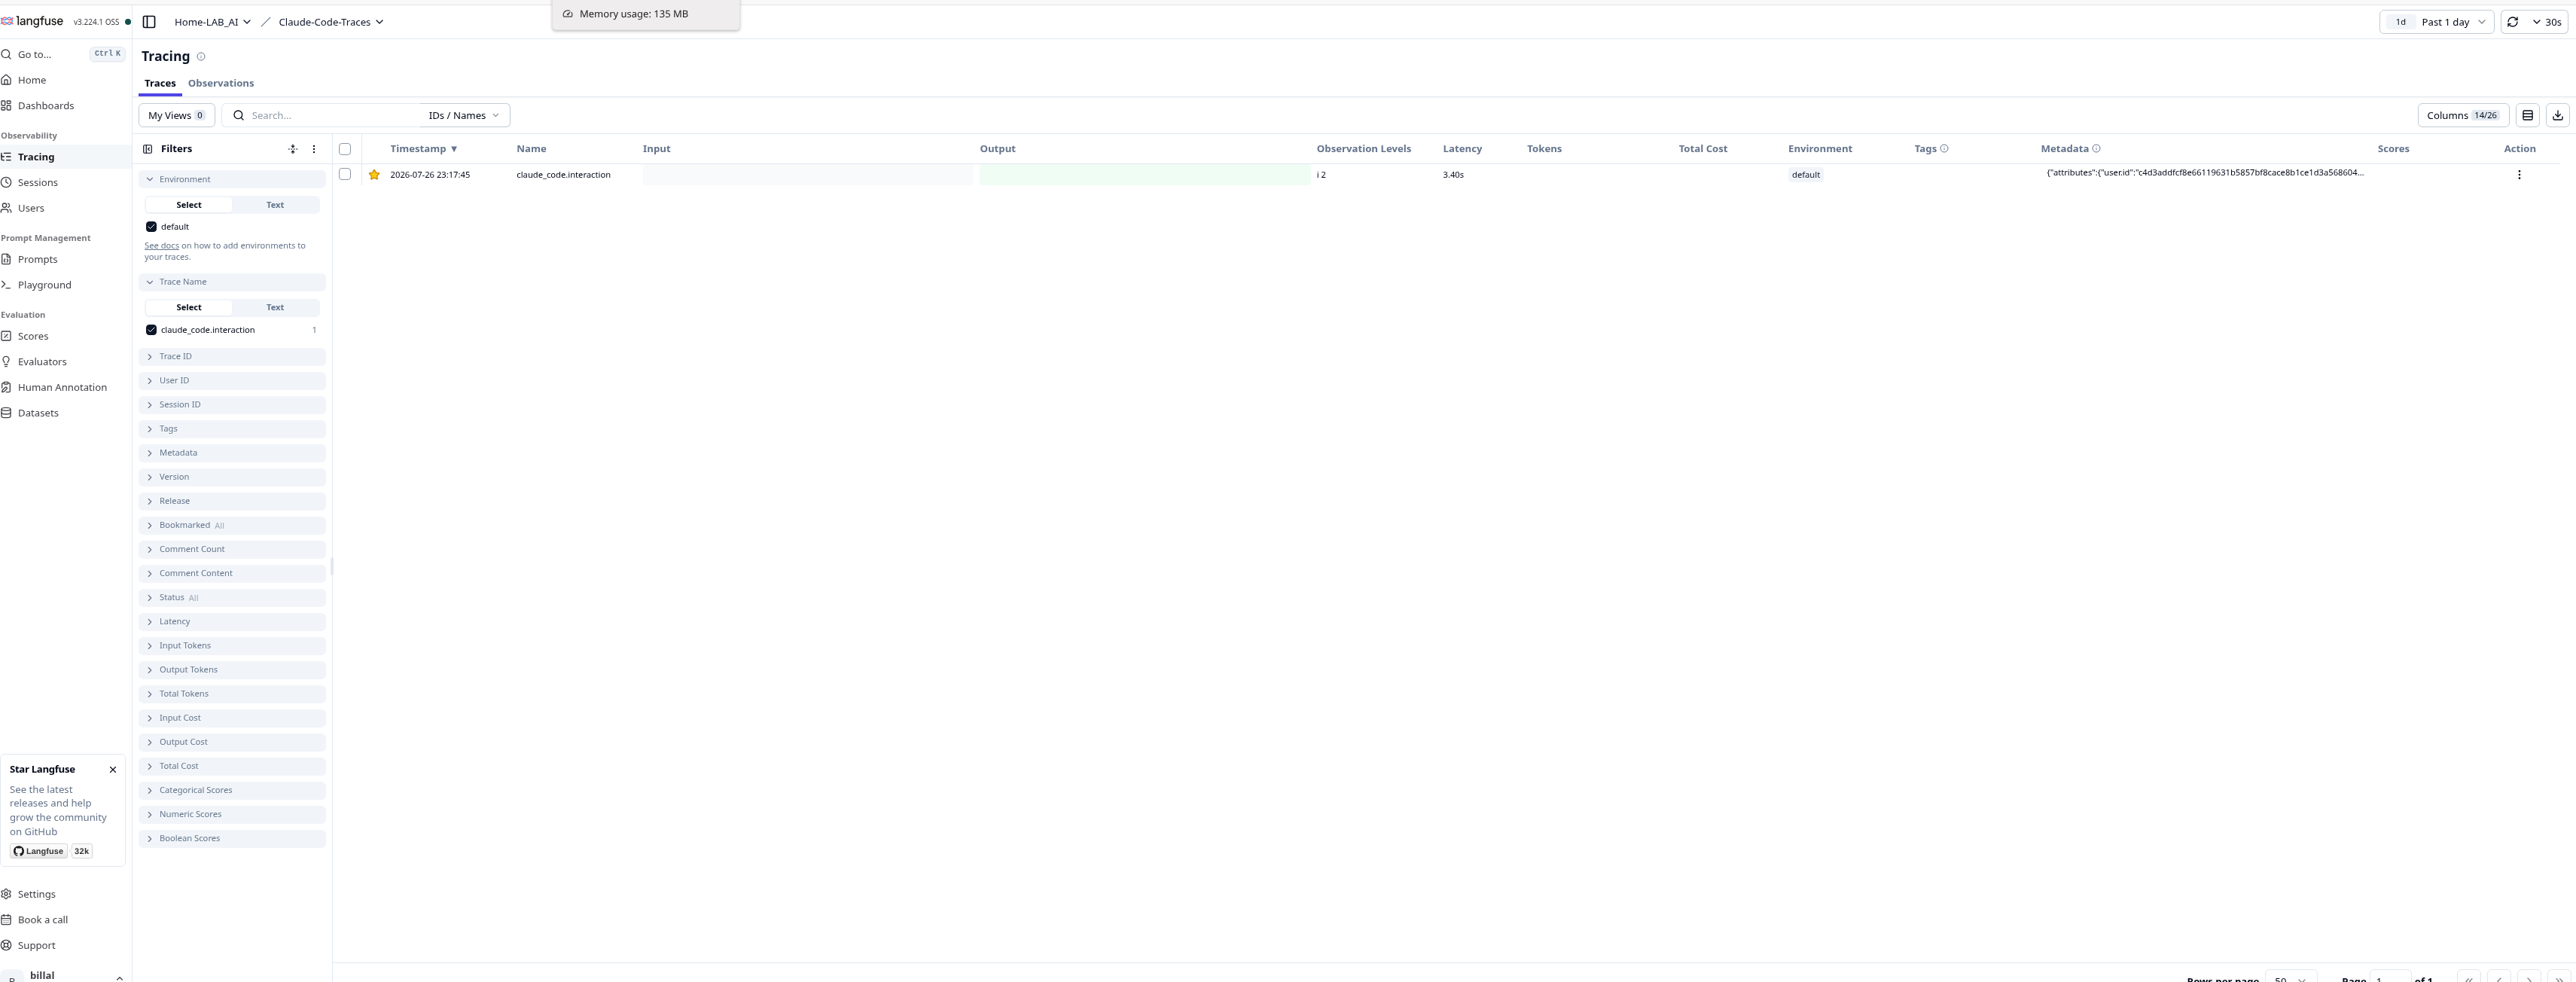Screen dimensions: 2576x982
Task: Switch to the Observations tab
Action: (x=221, y=84)
